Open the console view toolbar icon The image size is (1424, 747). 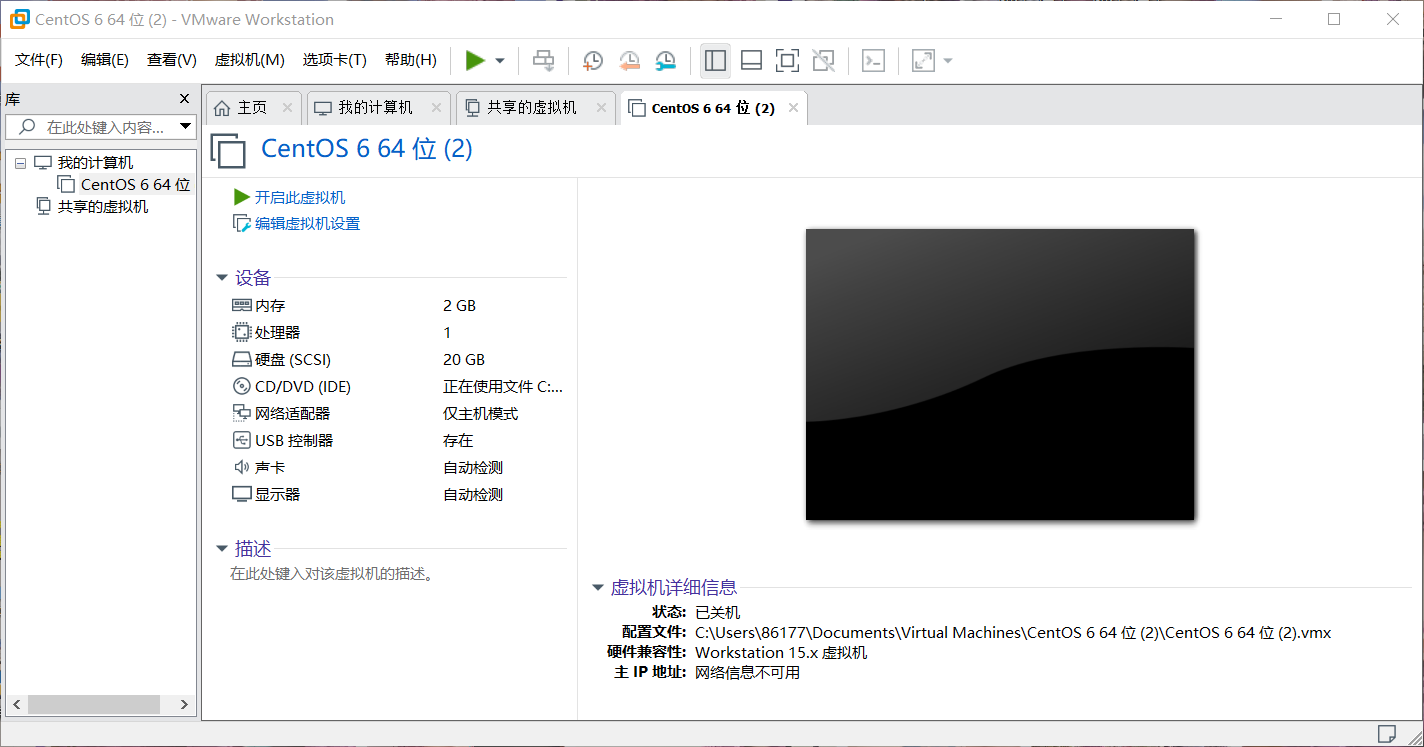click(x=873, y=61)
